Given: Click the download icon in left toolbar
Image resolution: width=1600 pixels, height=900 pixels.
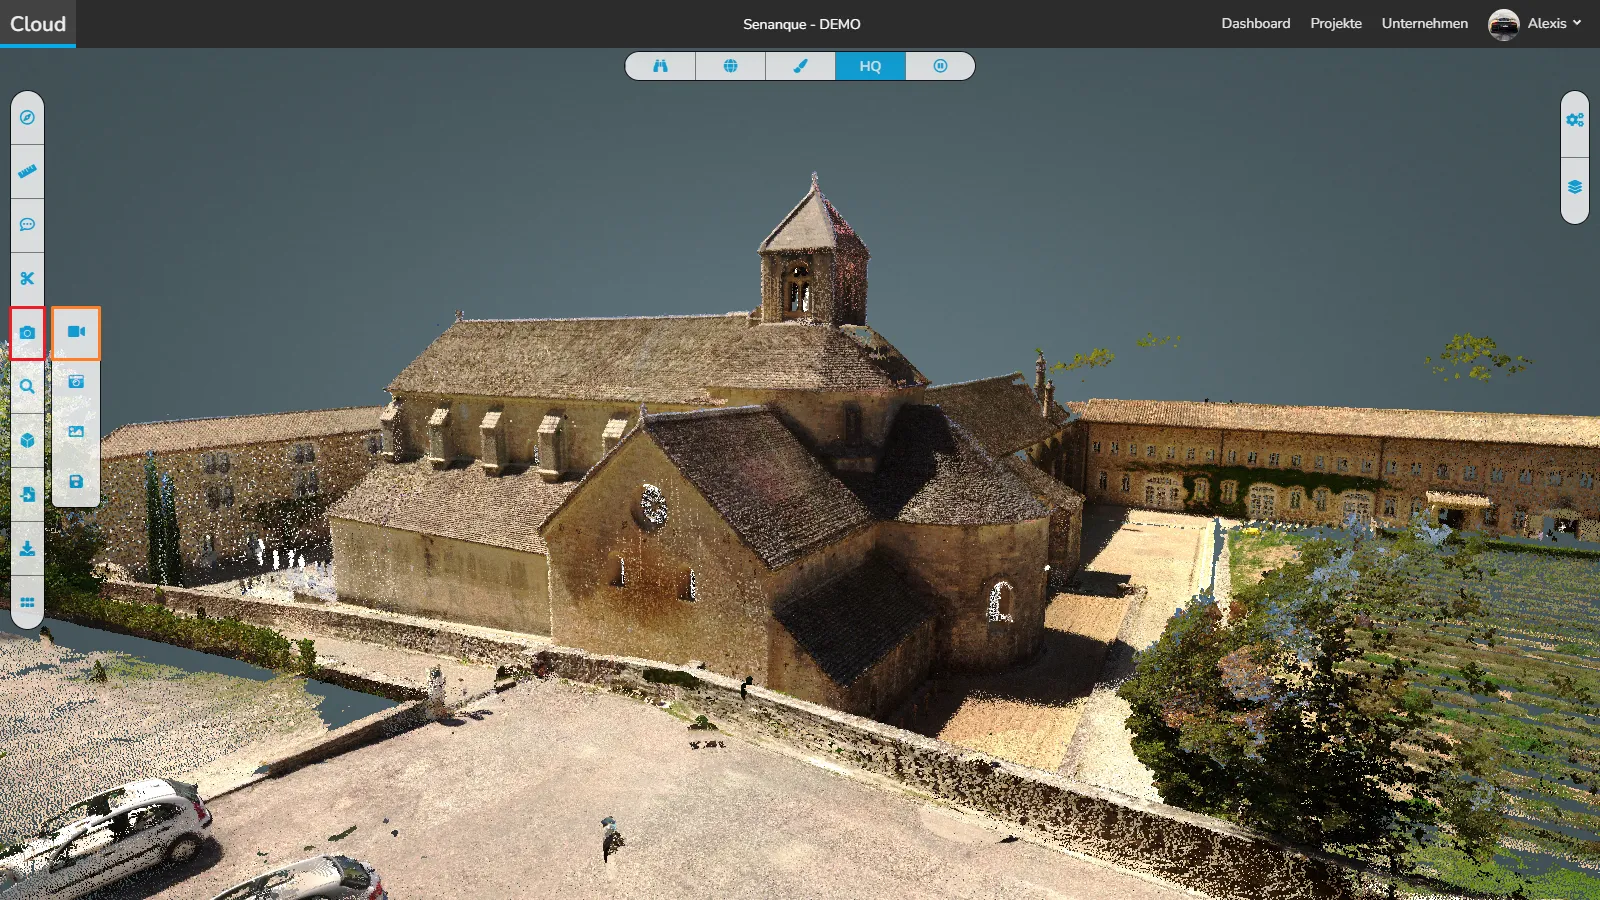Looking at the screenshot, I should [x=27, y=549].
